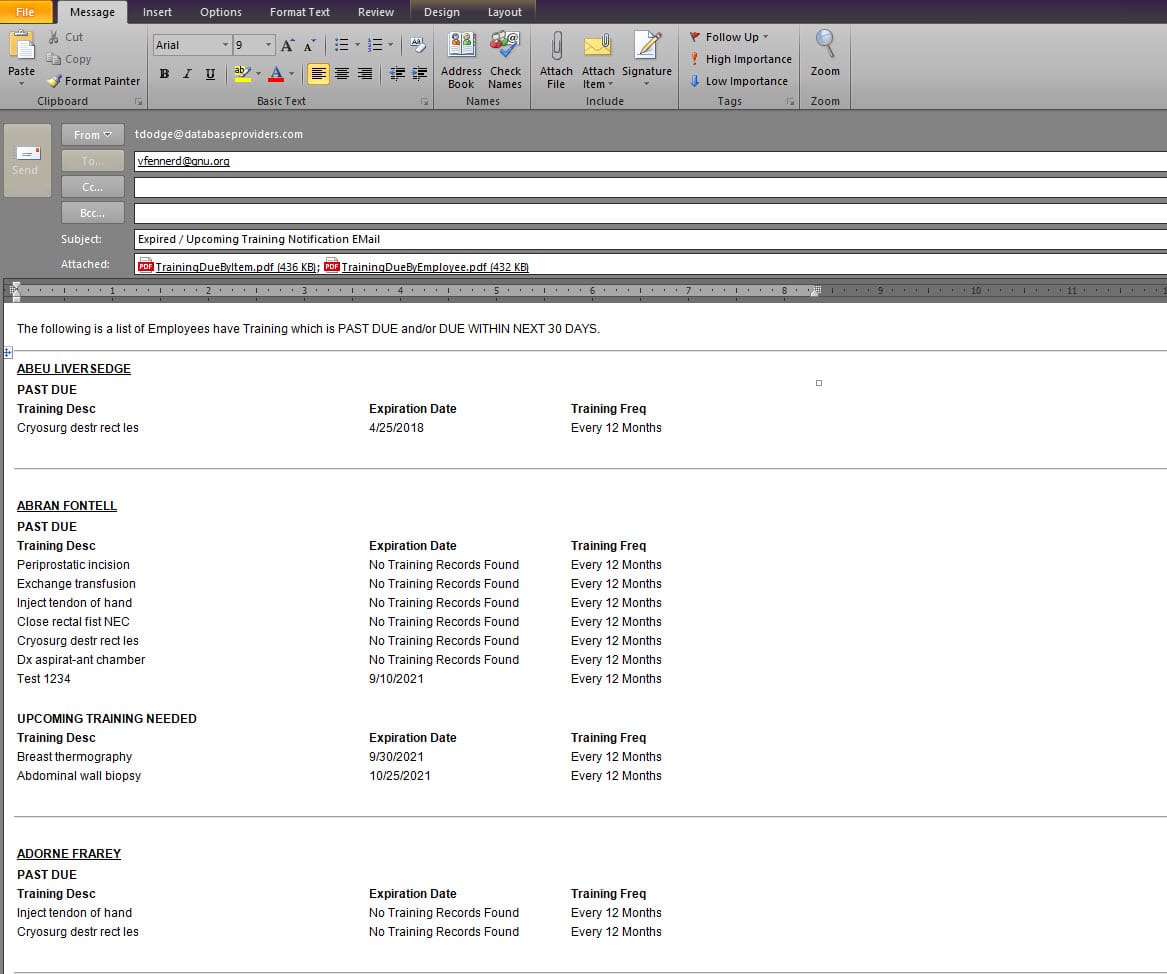This screenshot has width=1167, height=974.
Task: Open the Arial font name dropdown
Action: [225, 45]
